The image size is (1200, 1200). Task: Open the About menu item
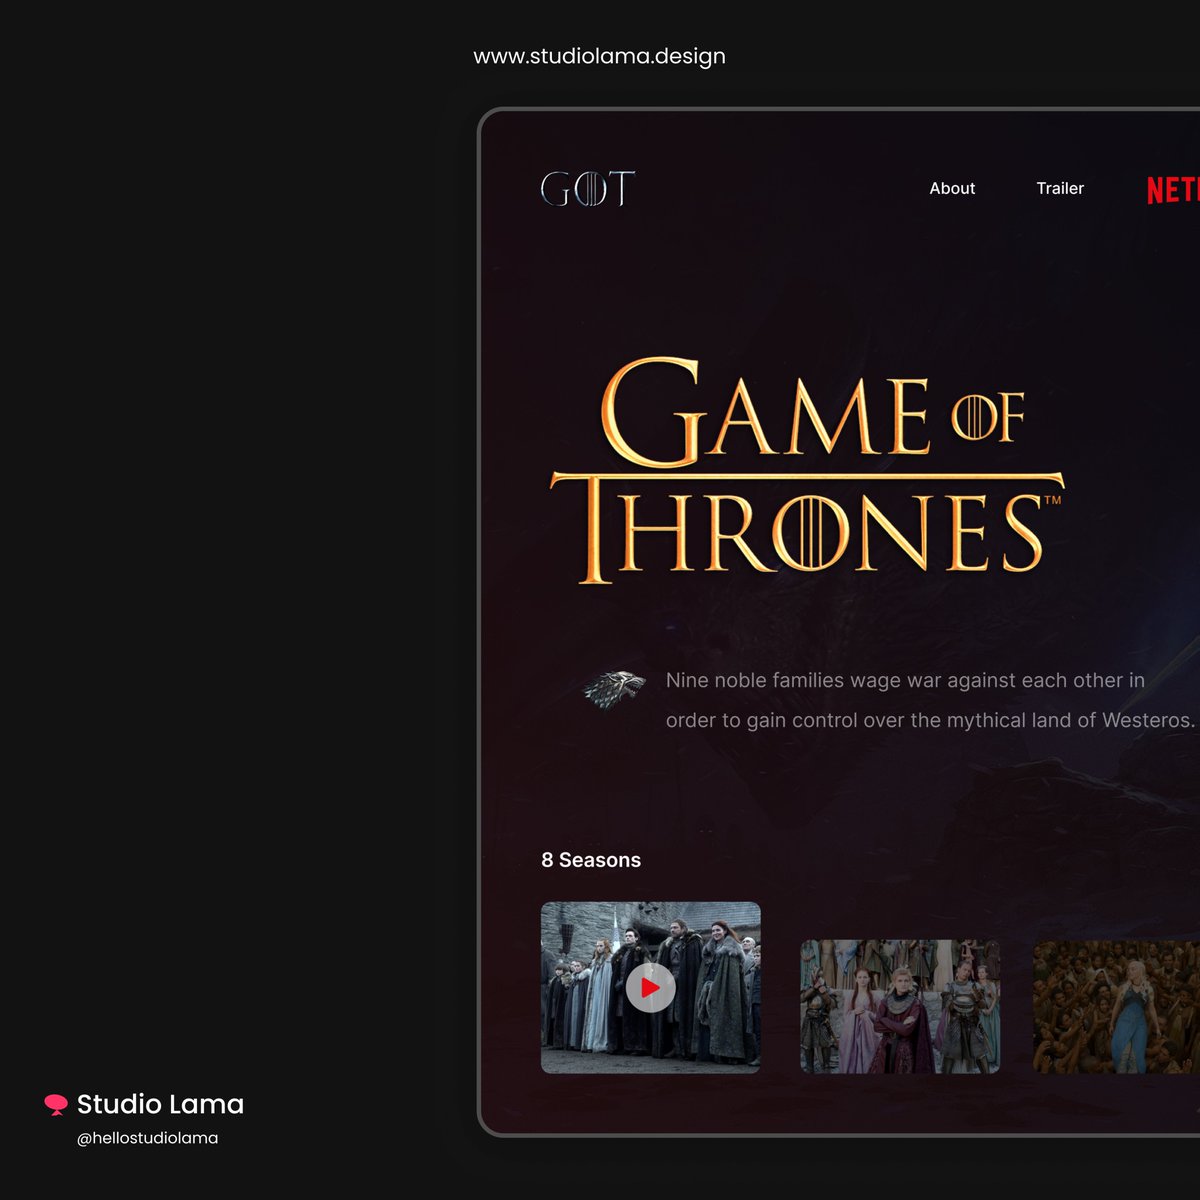pyautogui.click(x=952, y=188)
